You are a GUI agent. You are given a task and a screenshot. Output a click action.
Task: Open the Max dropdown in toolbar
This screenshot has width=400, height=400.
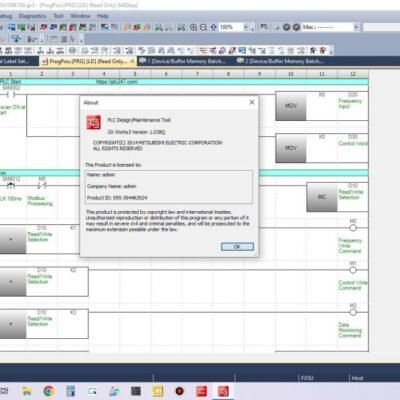(356, 27)
